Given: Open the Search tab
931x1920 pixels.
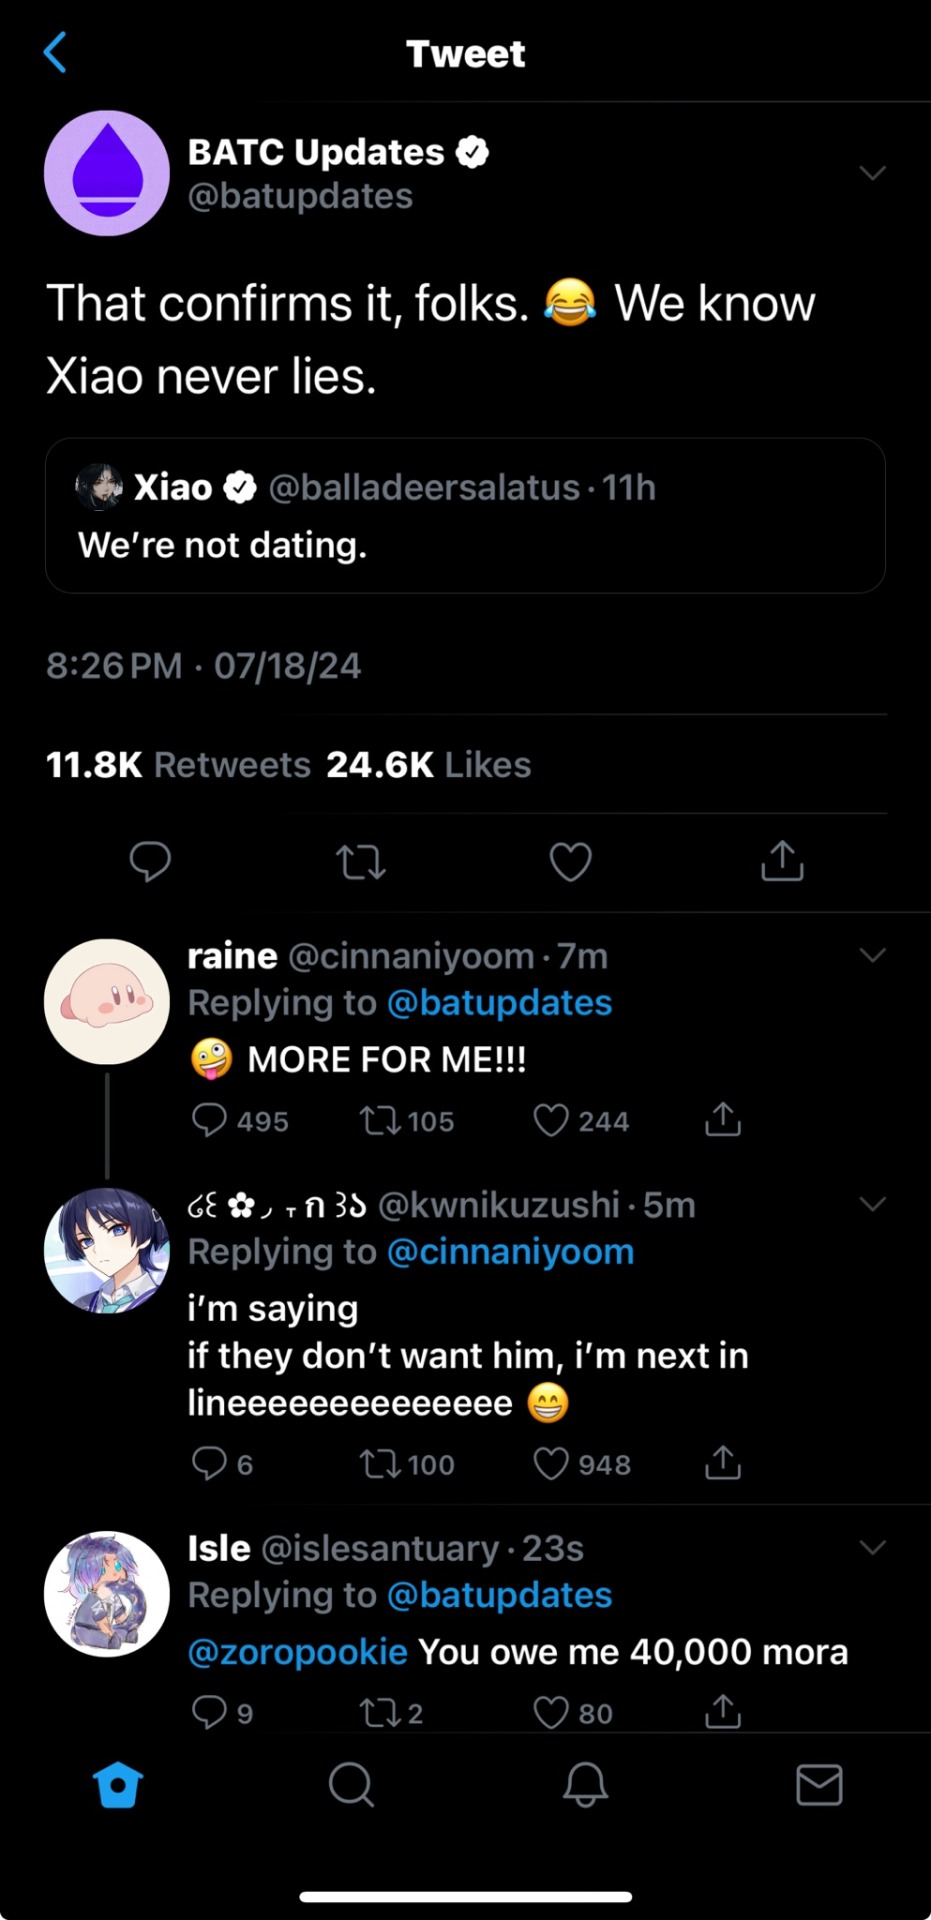Looking at the screenshot, I should (351, 1784).
